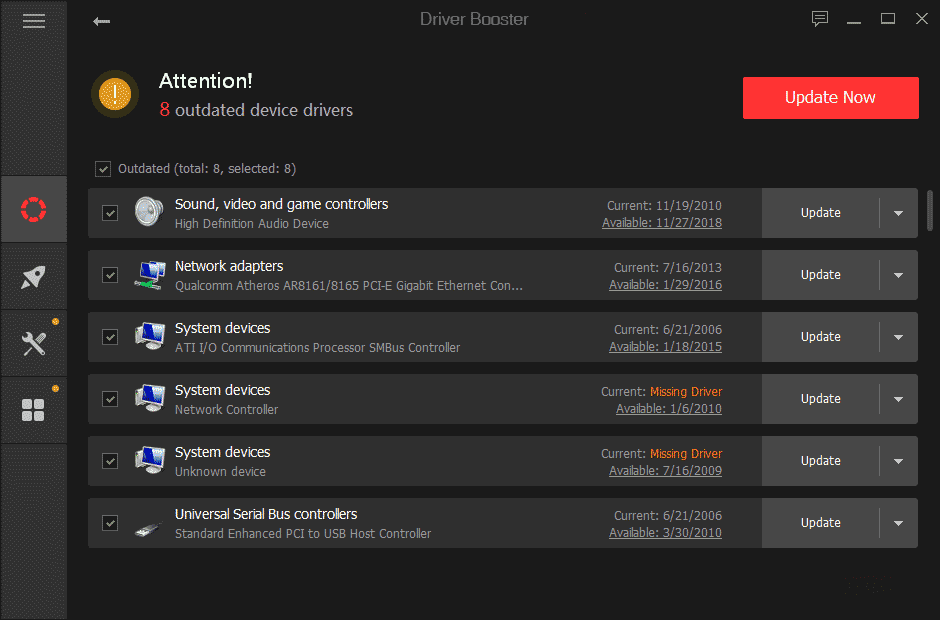Viewport: 940px width, 620px height.
Task: Uncheck the High Definition Audio Device entry
Action: point(110,213)
